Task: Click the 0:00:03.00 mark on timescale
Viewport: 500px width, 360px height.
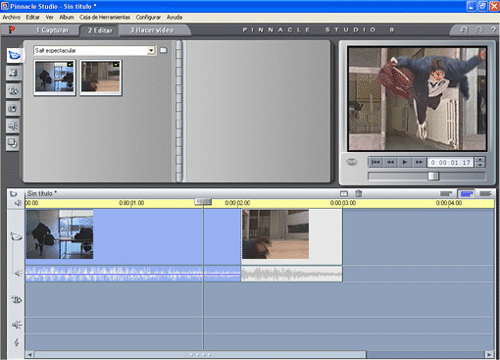Action: click(x=343, y=203)
